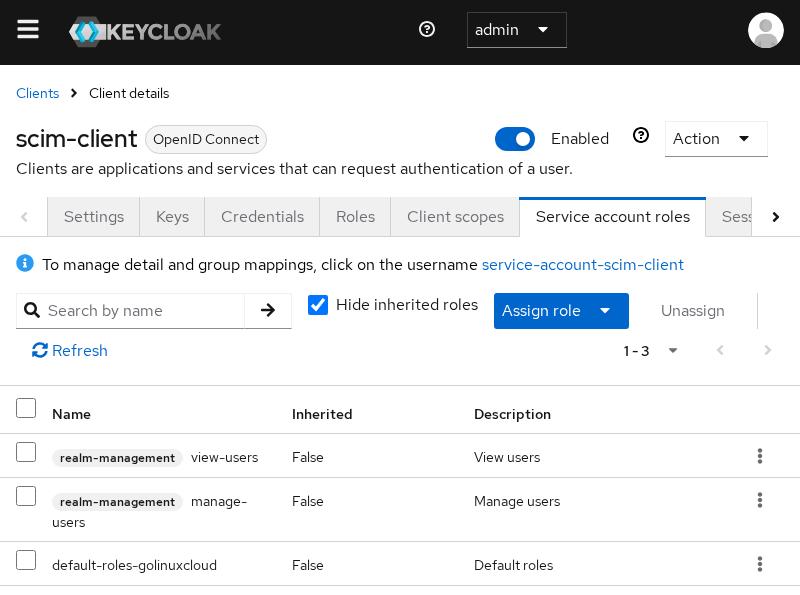The image size is (800, 595).
Task: Click the realm-management badge in view-users row
Action: point(117,458)
